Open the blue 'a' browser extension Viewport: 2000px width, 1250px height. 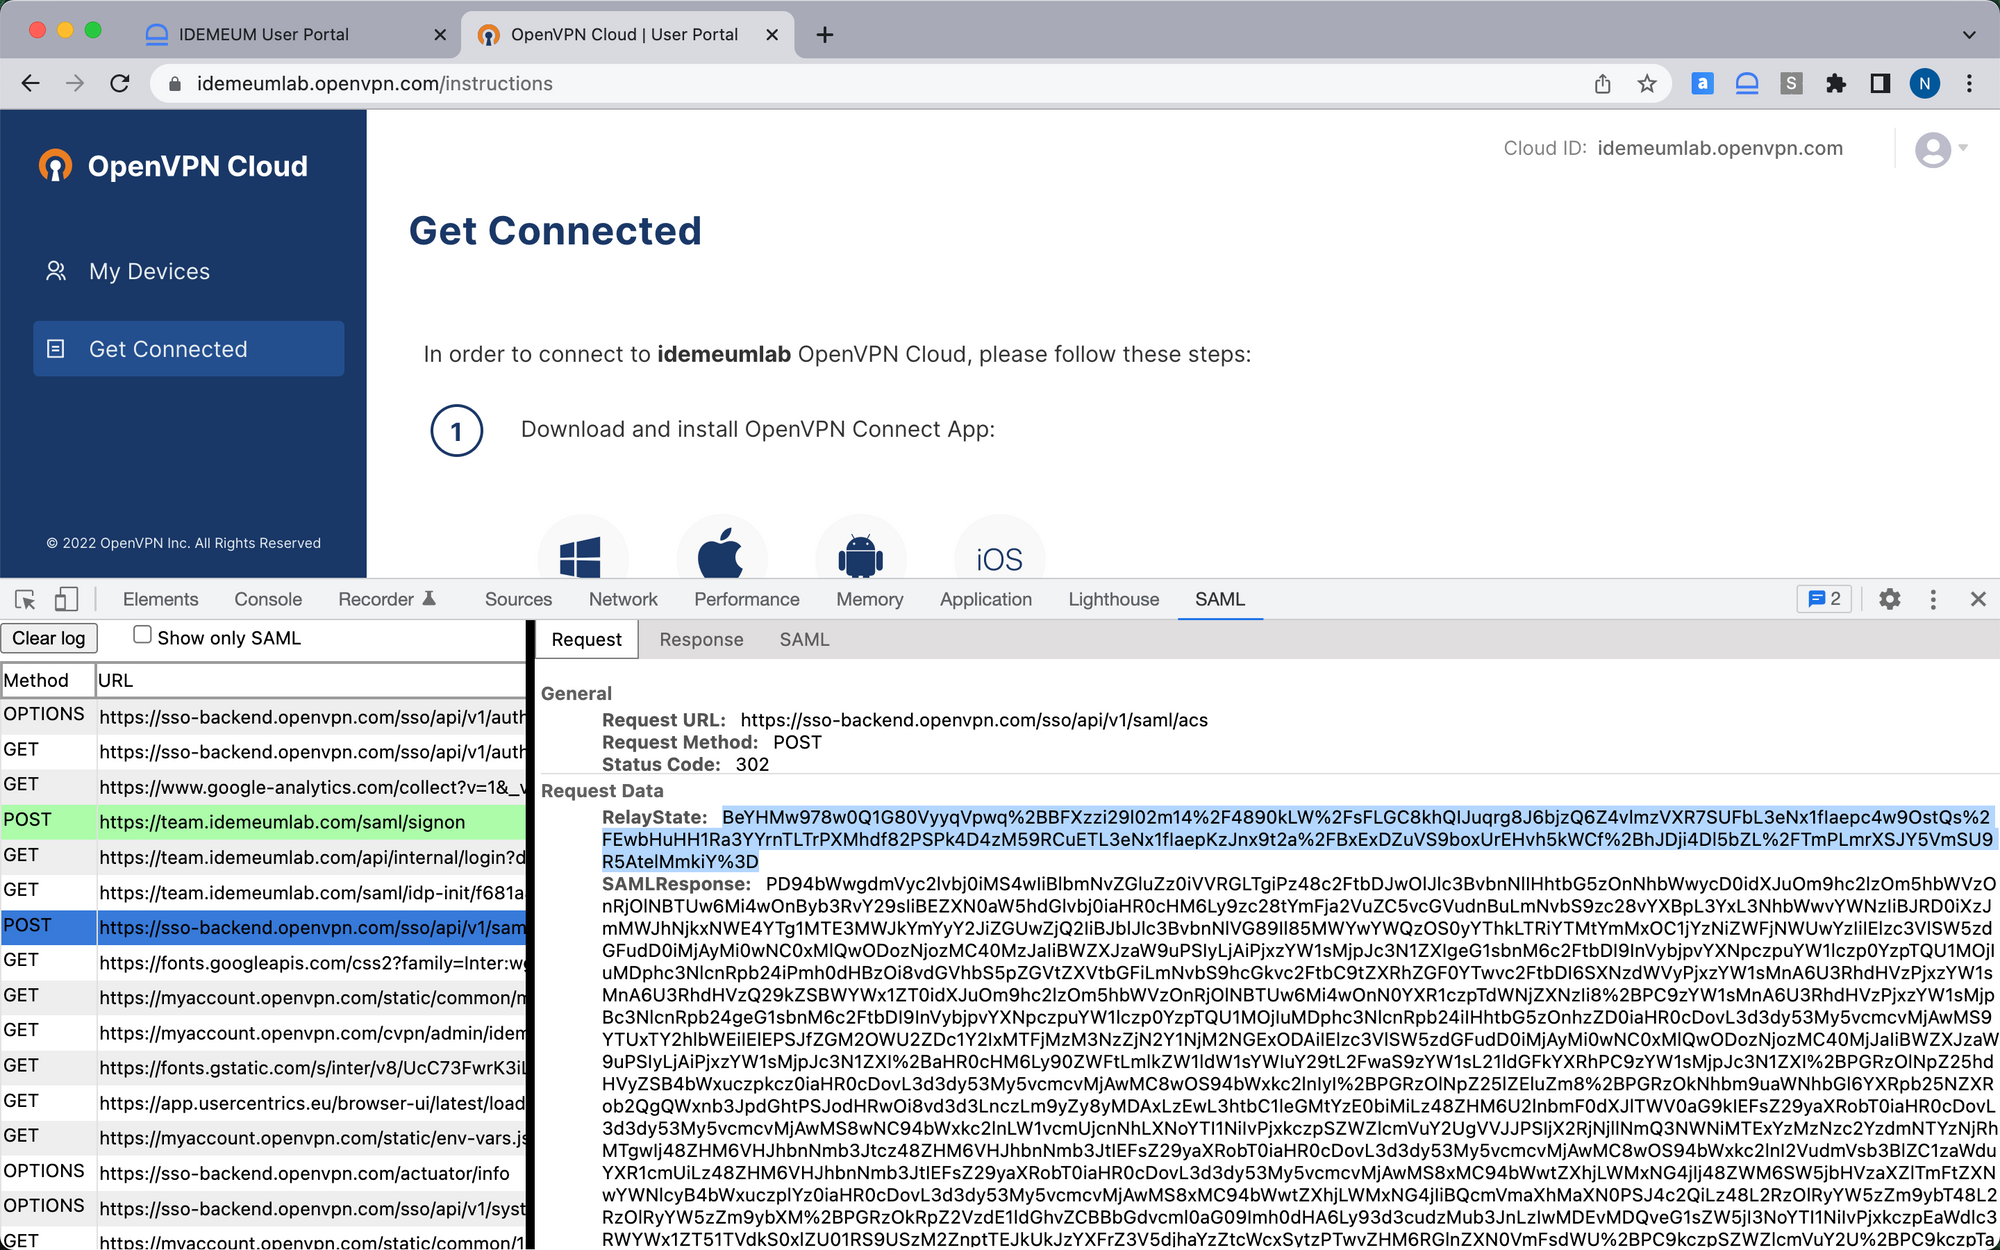tap(1702, 84)
